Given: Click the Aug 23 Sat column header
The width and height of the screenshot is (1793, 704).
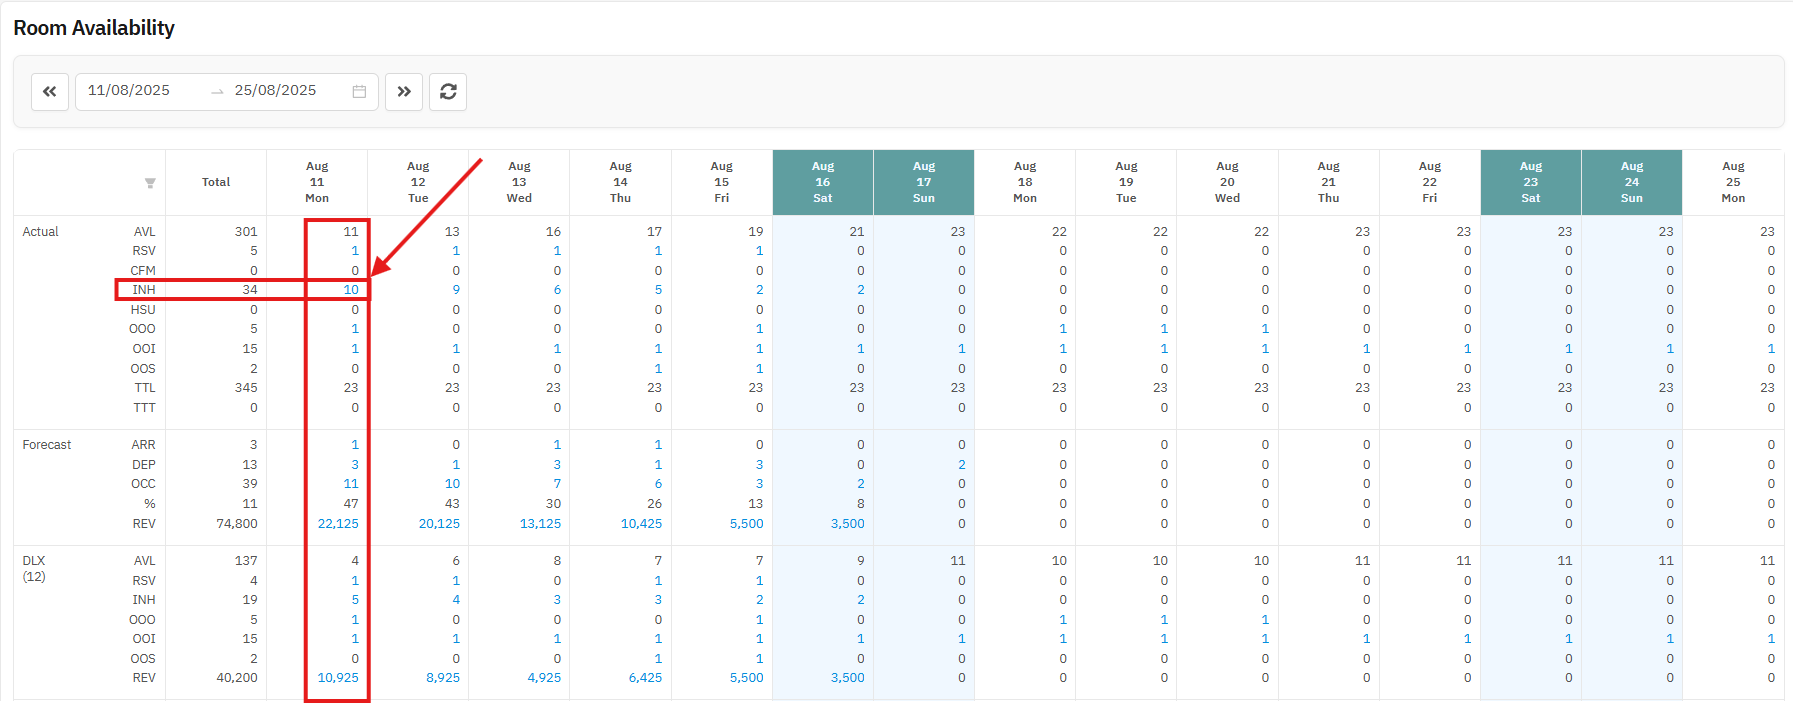Looking at the screenshot, I should click(1530, 182).
